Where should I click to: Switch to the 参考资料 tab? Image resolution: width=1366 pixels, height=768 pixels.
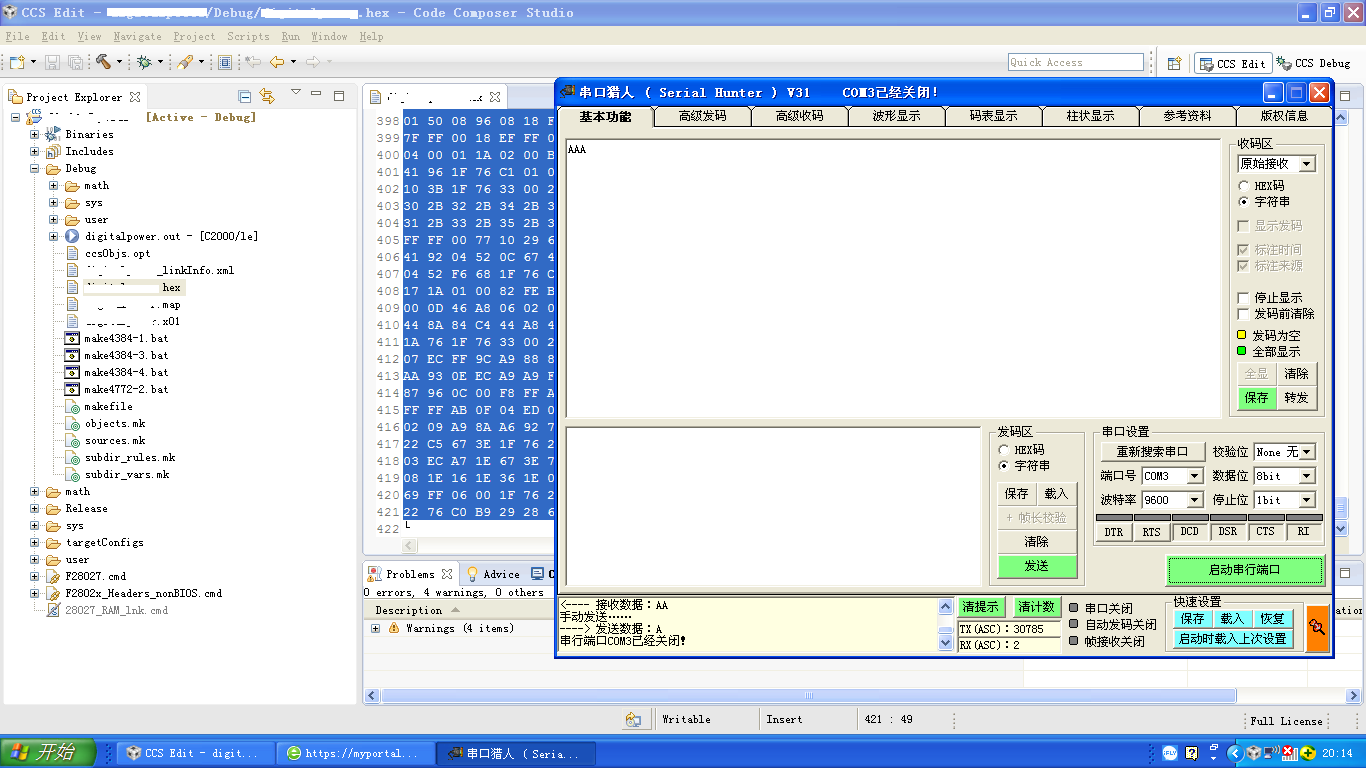tap(1187, 116)
